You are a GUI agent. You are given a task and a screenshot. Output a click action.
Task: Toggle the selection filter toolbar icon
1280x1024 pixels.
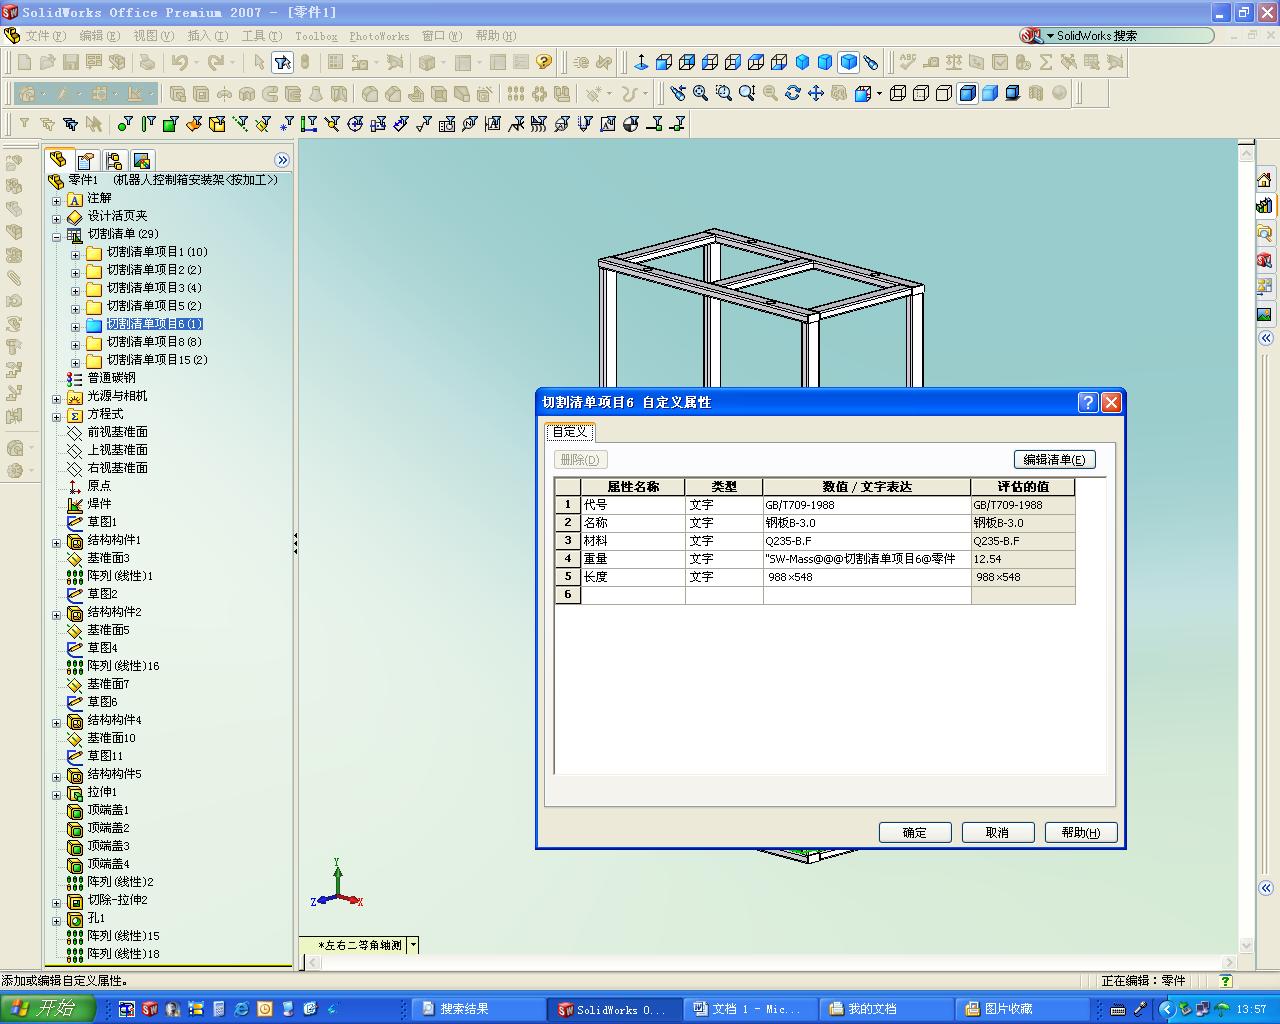pos(282,62)
